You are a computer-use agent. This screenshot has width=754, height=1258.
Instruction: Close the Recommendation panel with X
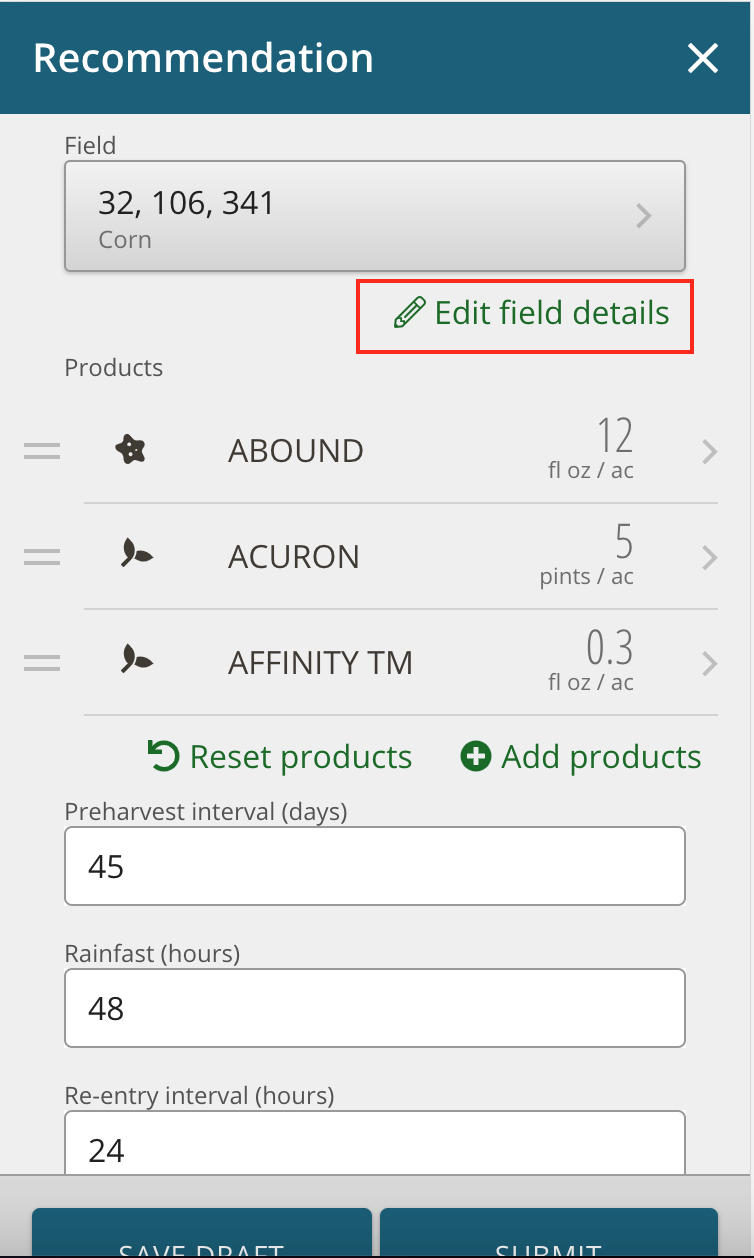pyautogui.click(x=703, y=58)
